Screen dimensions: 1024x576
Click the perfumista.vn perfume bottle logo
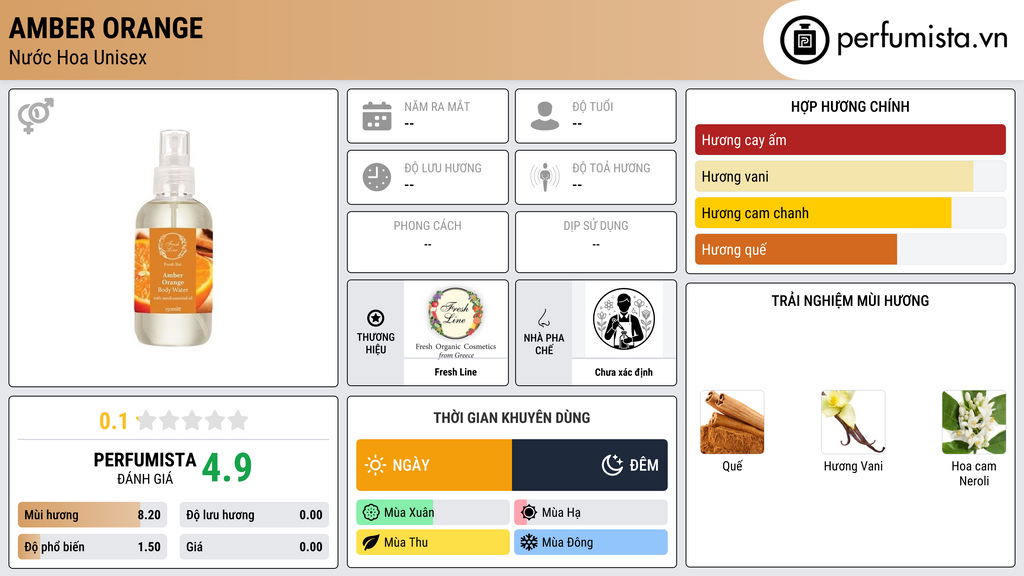[804, 40]
